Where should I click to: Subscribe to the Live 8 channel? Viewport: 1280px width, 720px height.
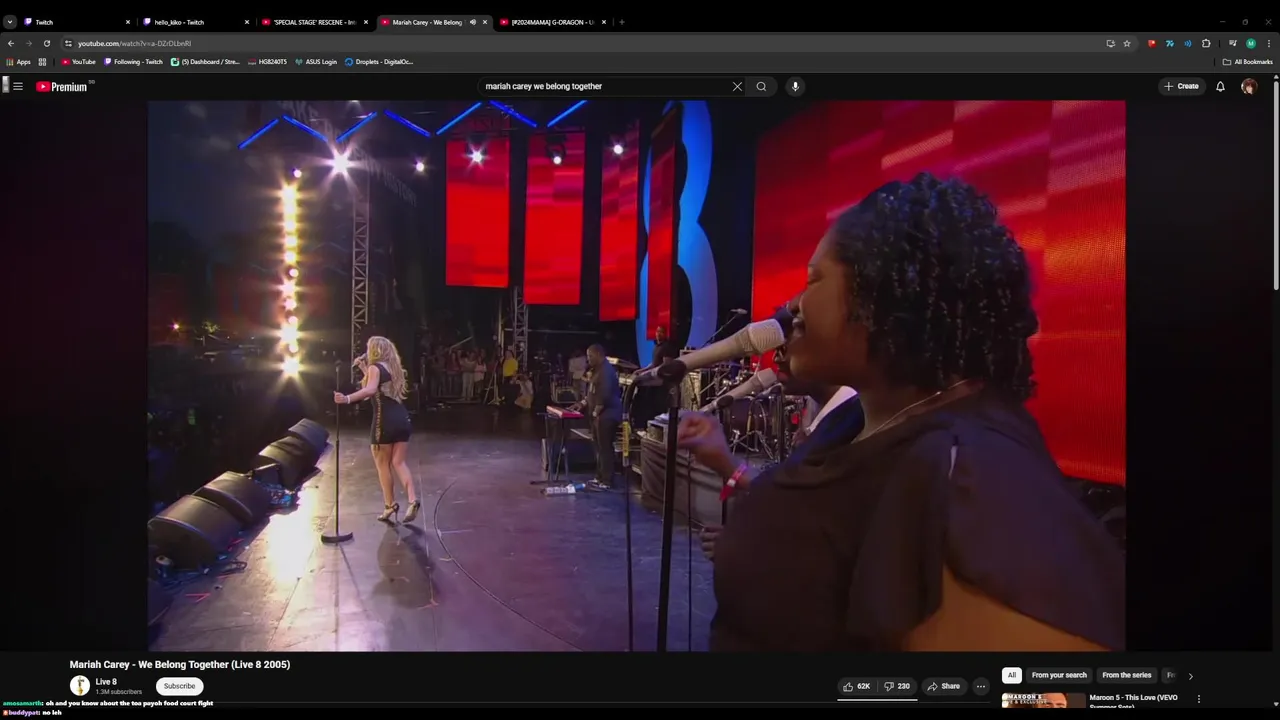(180, 686)
